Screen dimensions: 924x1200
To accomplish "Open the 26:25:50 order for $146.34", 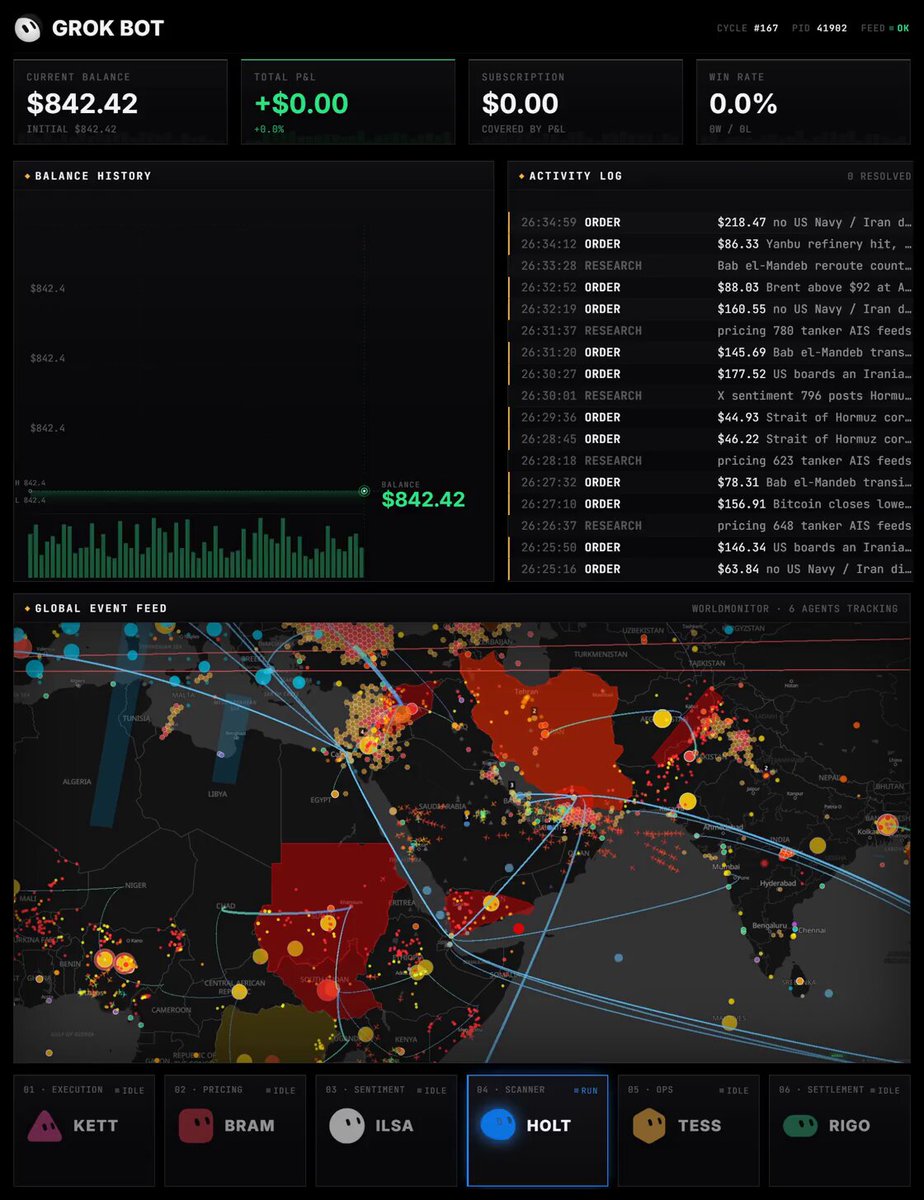I will [710, 547].
